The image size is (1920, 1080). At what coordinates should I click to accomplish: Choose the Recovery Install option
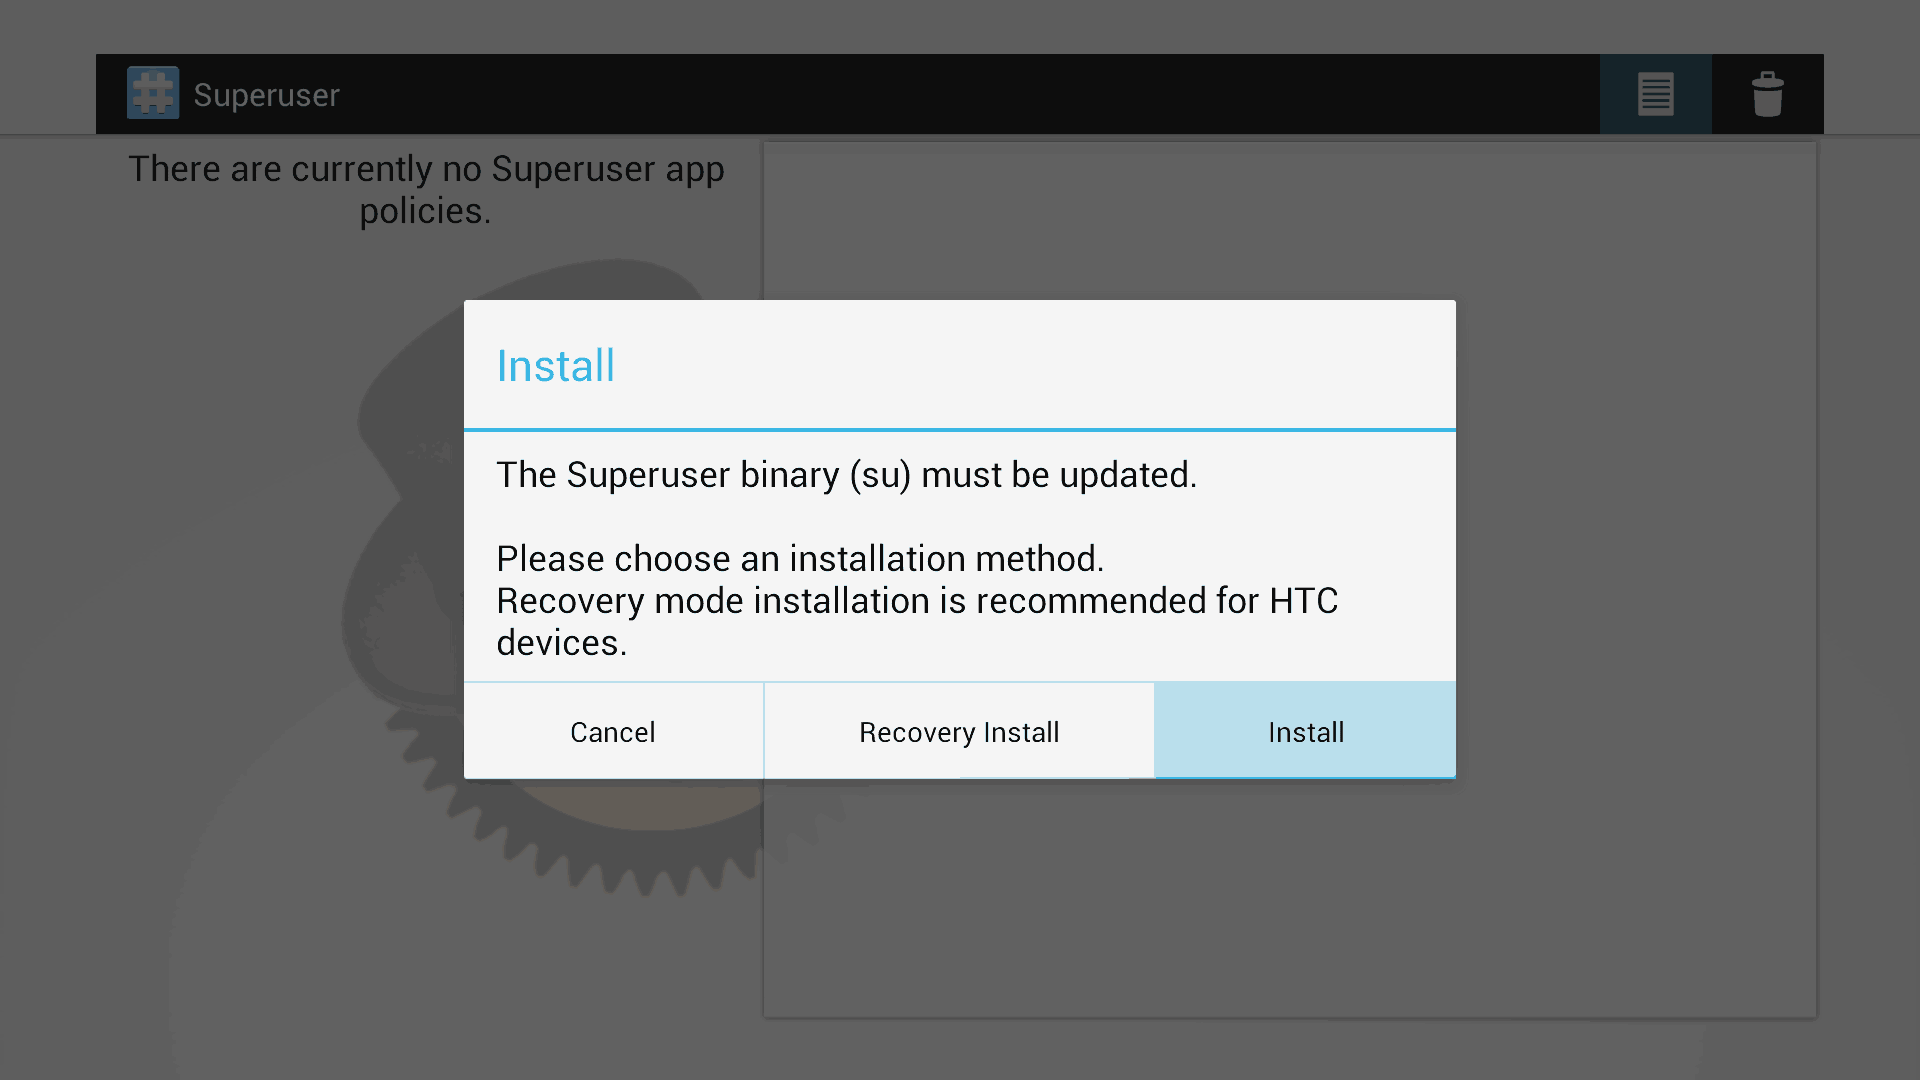959,731
